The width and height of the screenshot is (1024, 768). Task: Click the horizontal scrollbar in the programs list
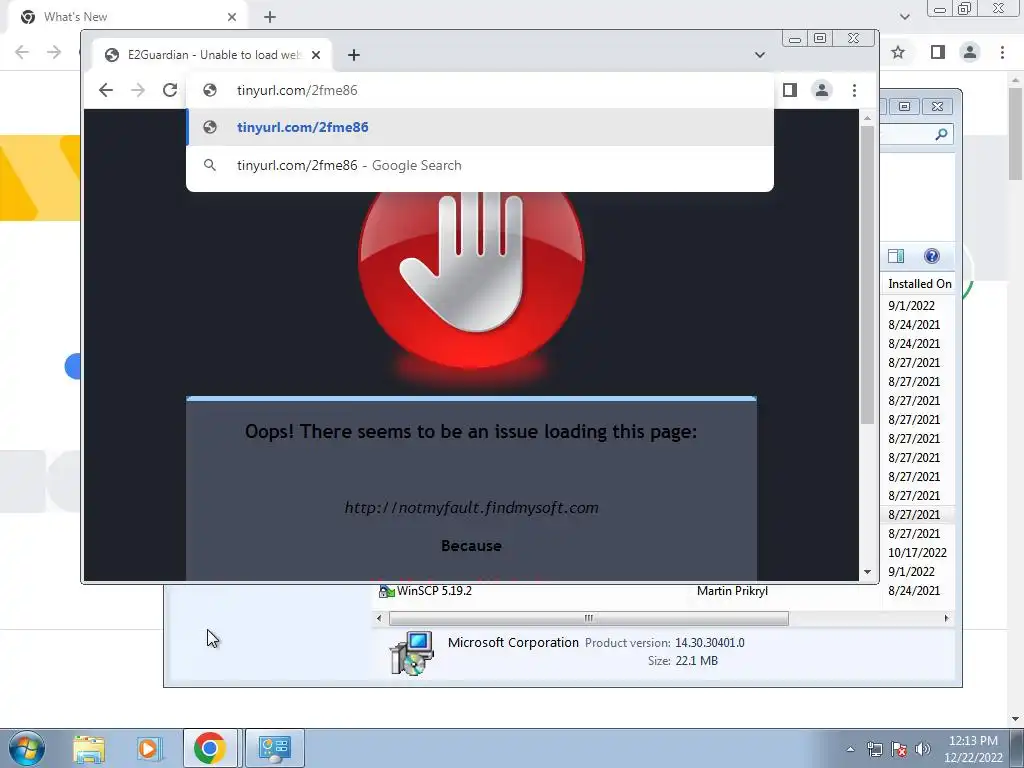pos(588,618)
